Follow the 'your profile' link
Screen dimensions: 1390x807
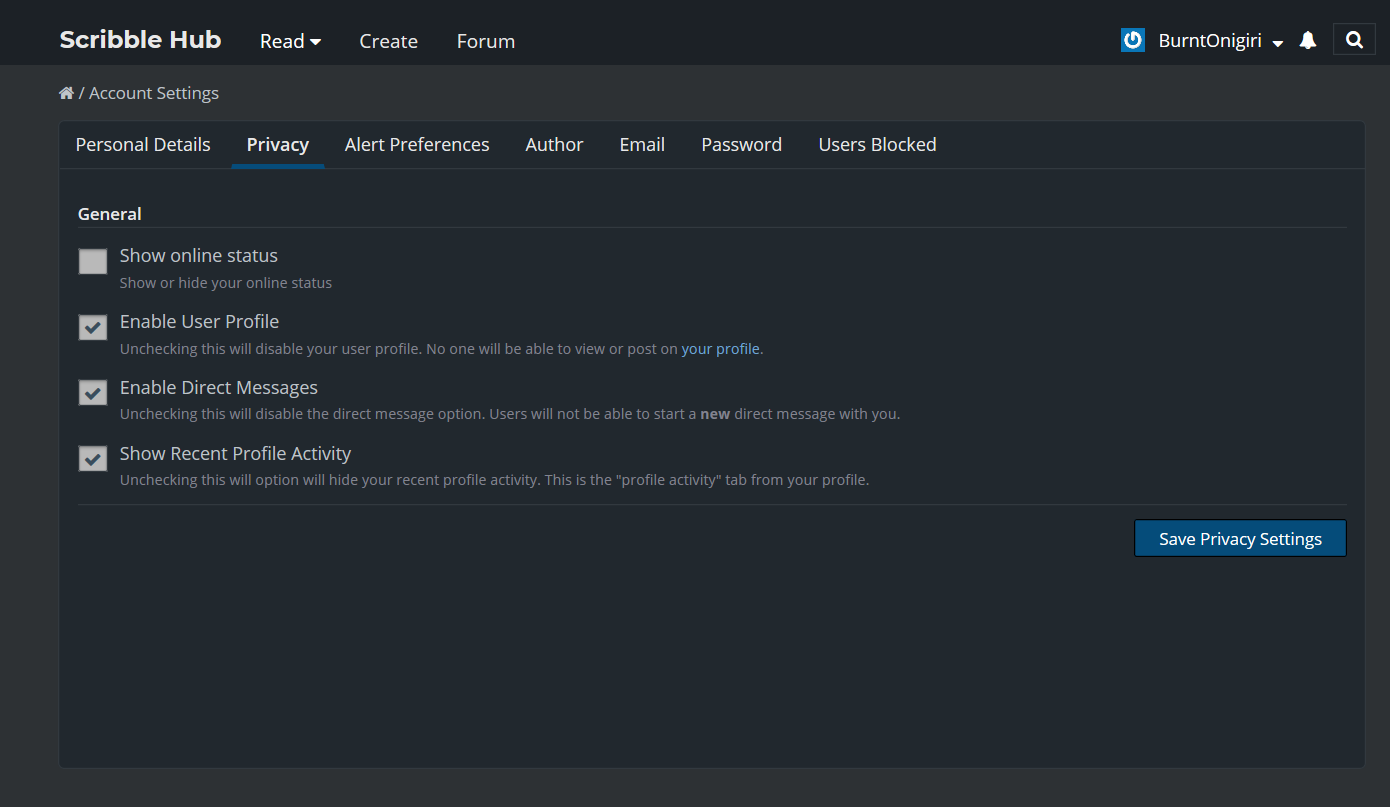(720, 349)
